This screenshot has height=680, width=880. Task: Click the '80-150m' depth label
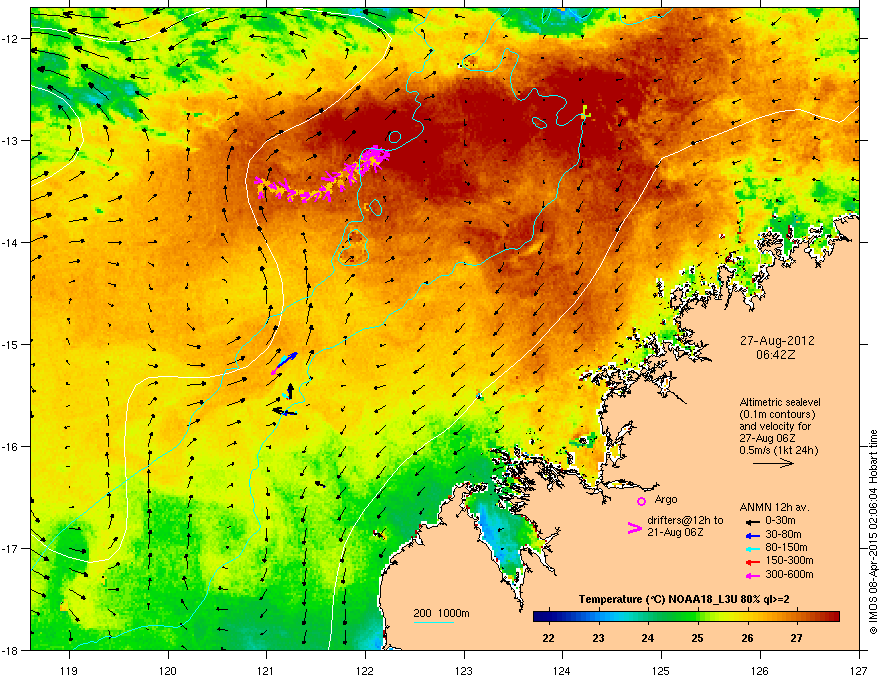pyautogui.click(x=786, y=547)
